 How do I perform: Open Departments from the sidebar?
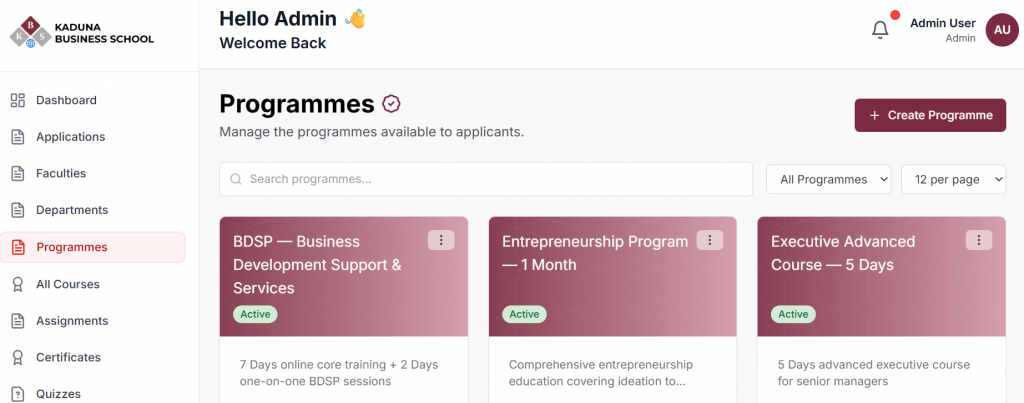[x=72, y=210]
